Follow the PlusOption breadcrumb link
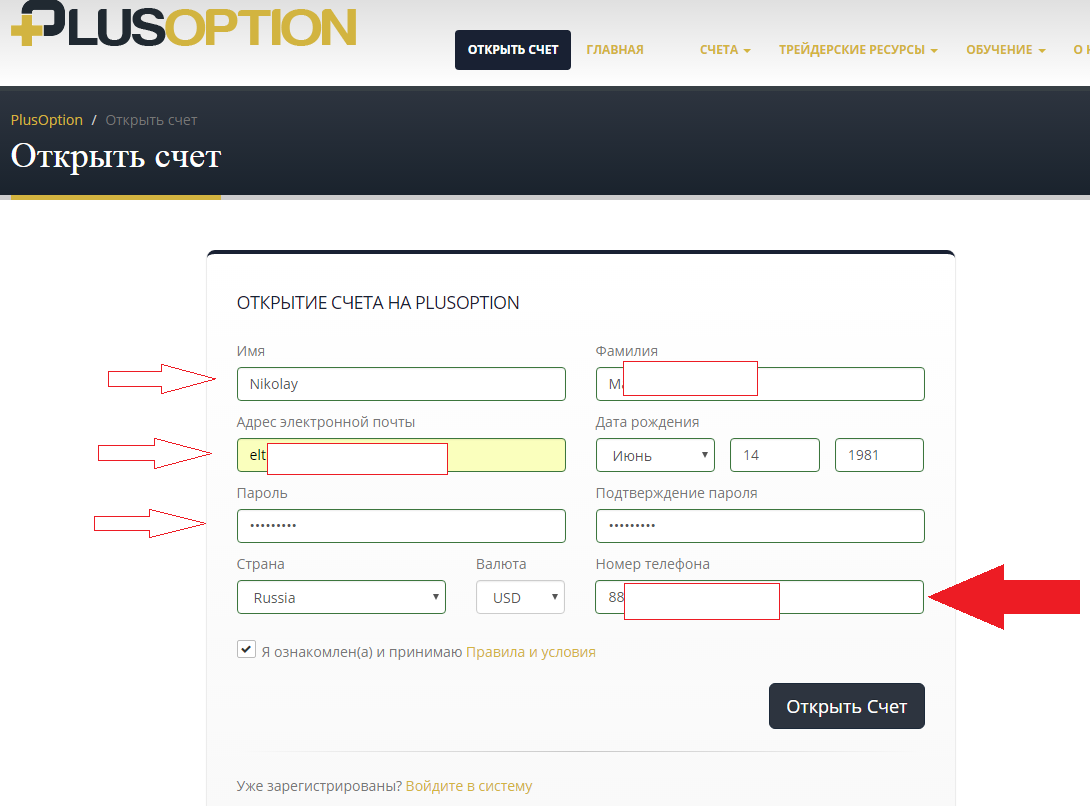 point(47,120)
